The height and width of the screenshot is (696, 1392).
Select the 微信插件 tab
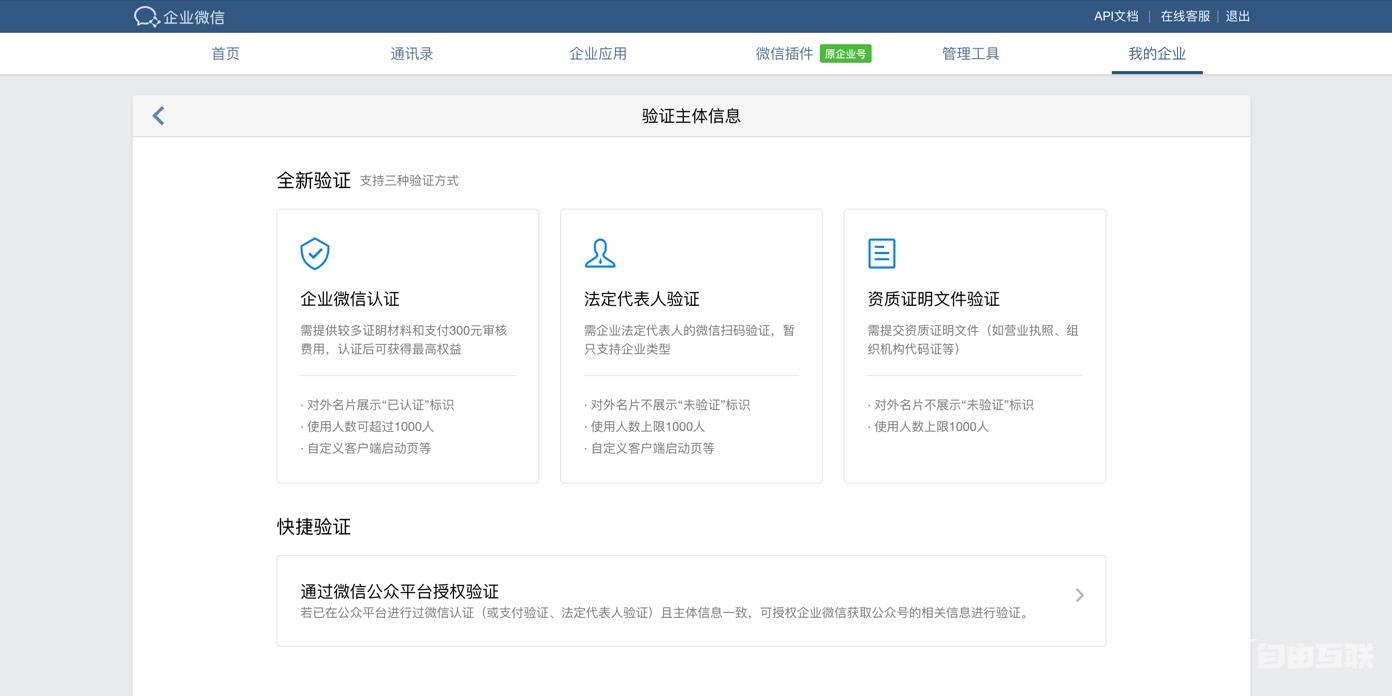[x=784, y=53]
